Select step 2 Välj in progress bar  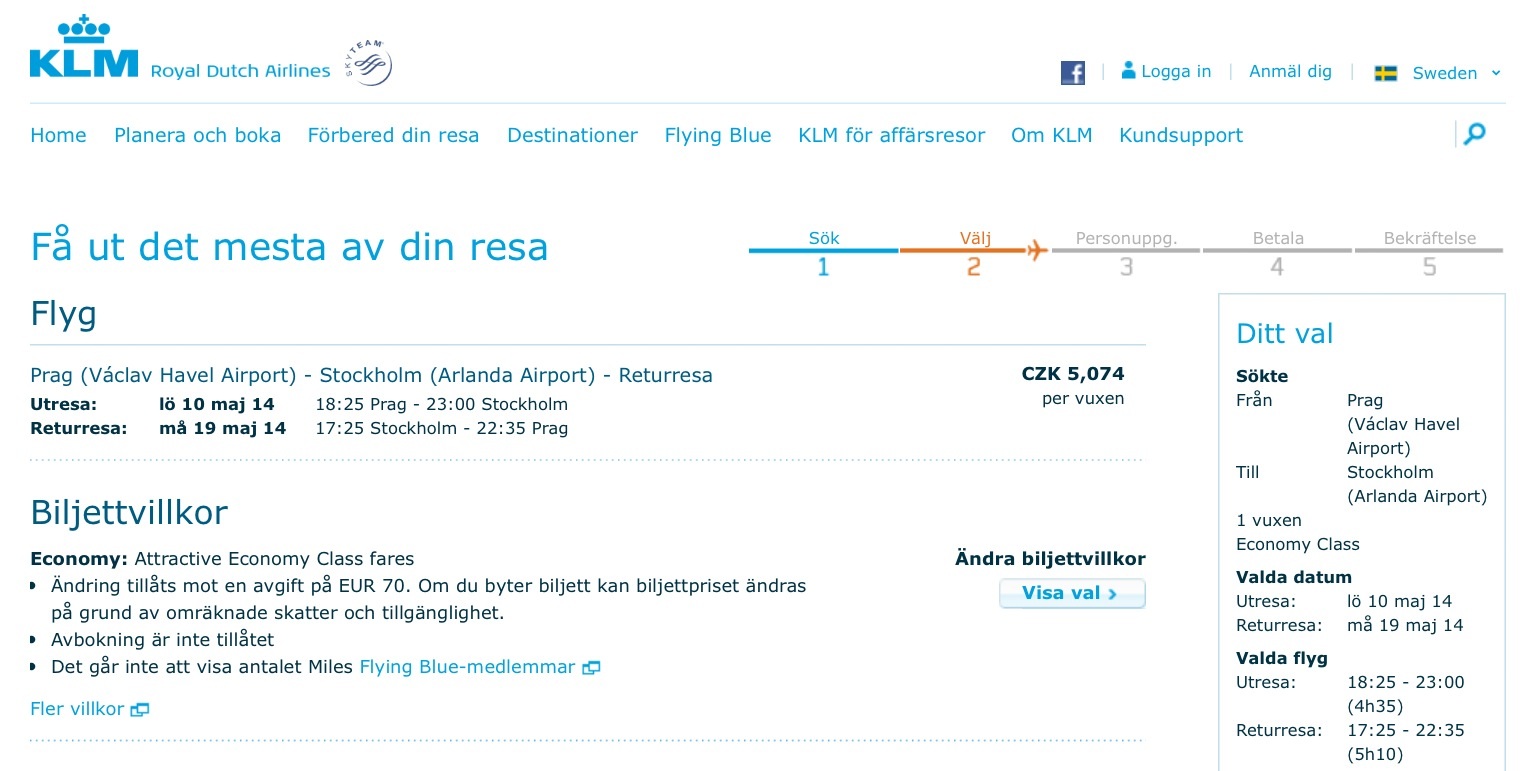(x=974, y=252)
